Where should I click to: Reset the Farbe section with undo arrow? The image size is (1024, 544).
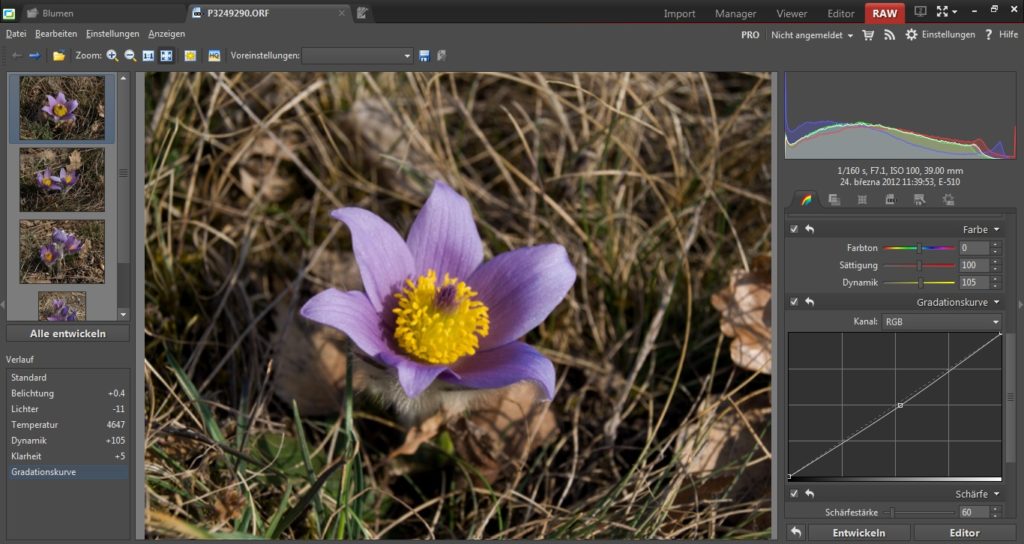809,229
